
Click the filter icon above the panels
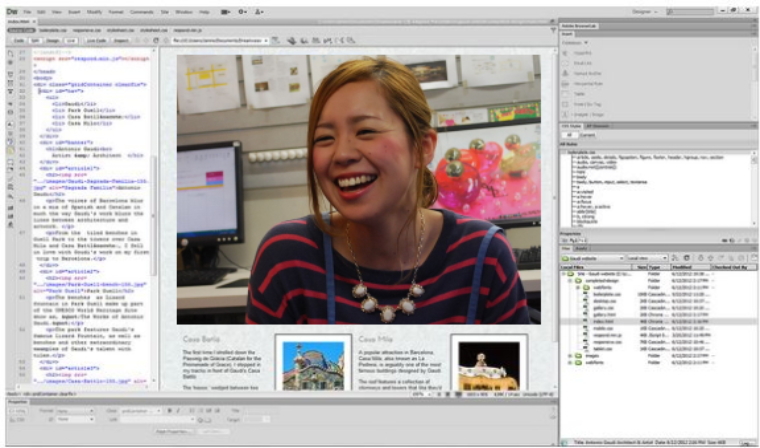point(553,30)
